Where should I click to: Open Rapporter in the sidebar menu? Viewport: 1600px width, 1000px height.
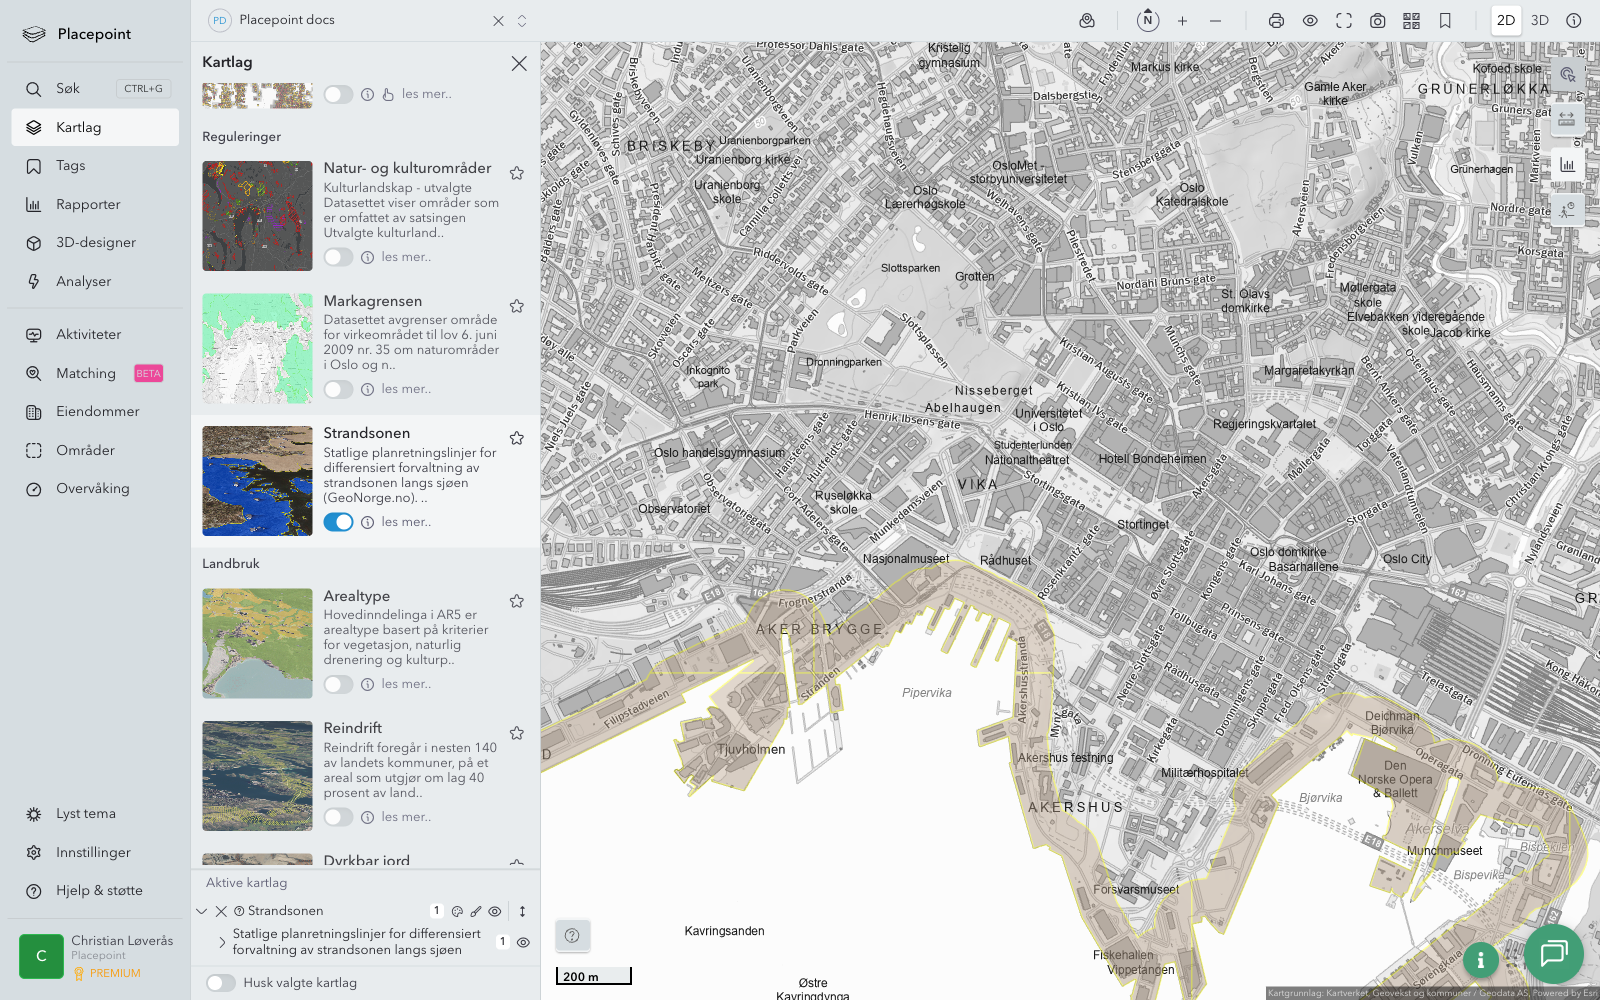pyautogui.click(x=88, y=204)
